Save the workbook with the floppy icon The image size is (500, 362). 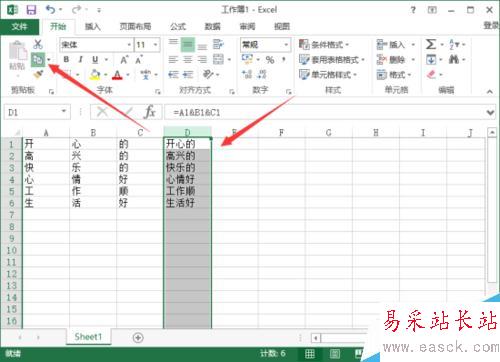[31, 10]
